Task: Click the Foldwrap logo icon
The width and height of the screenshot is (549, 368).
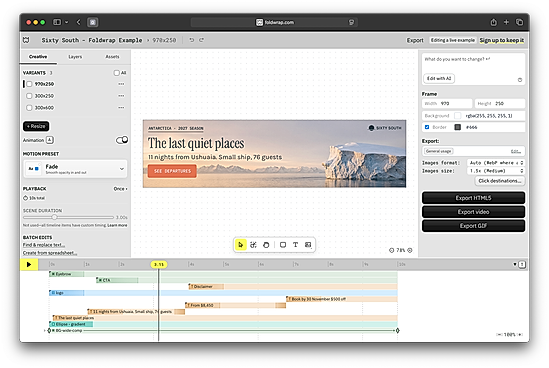Action: (x=26, y=40)
